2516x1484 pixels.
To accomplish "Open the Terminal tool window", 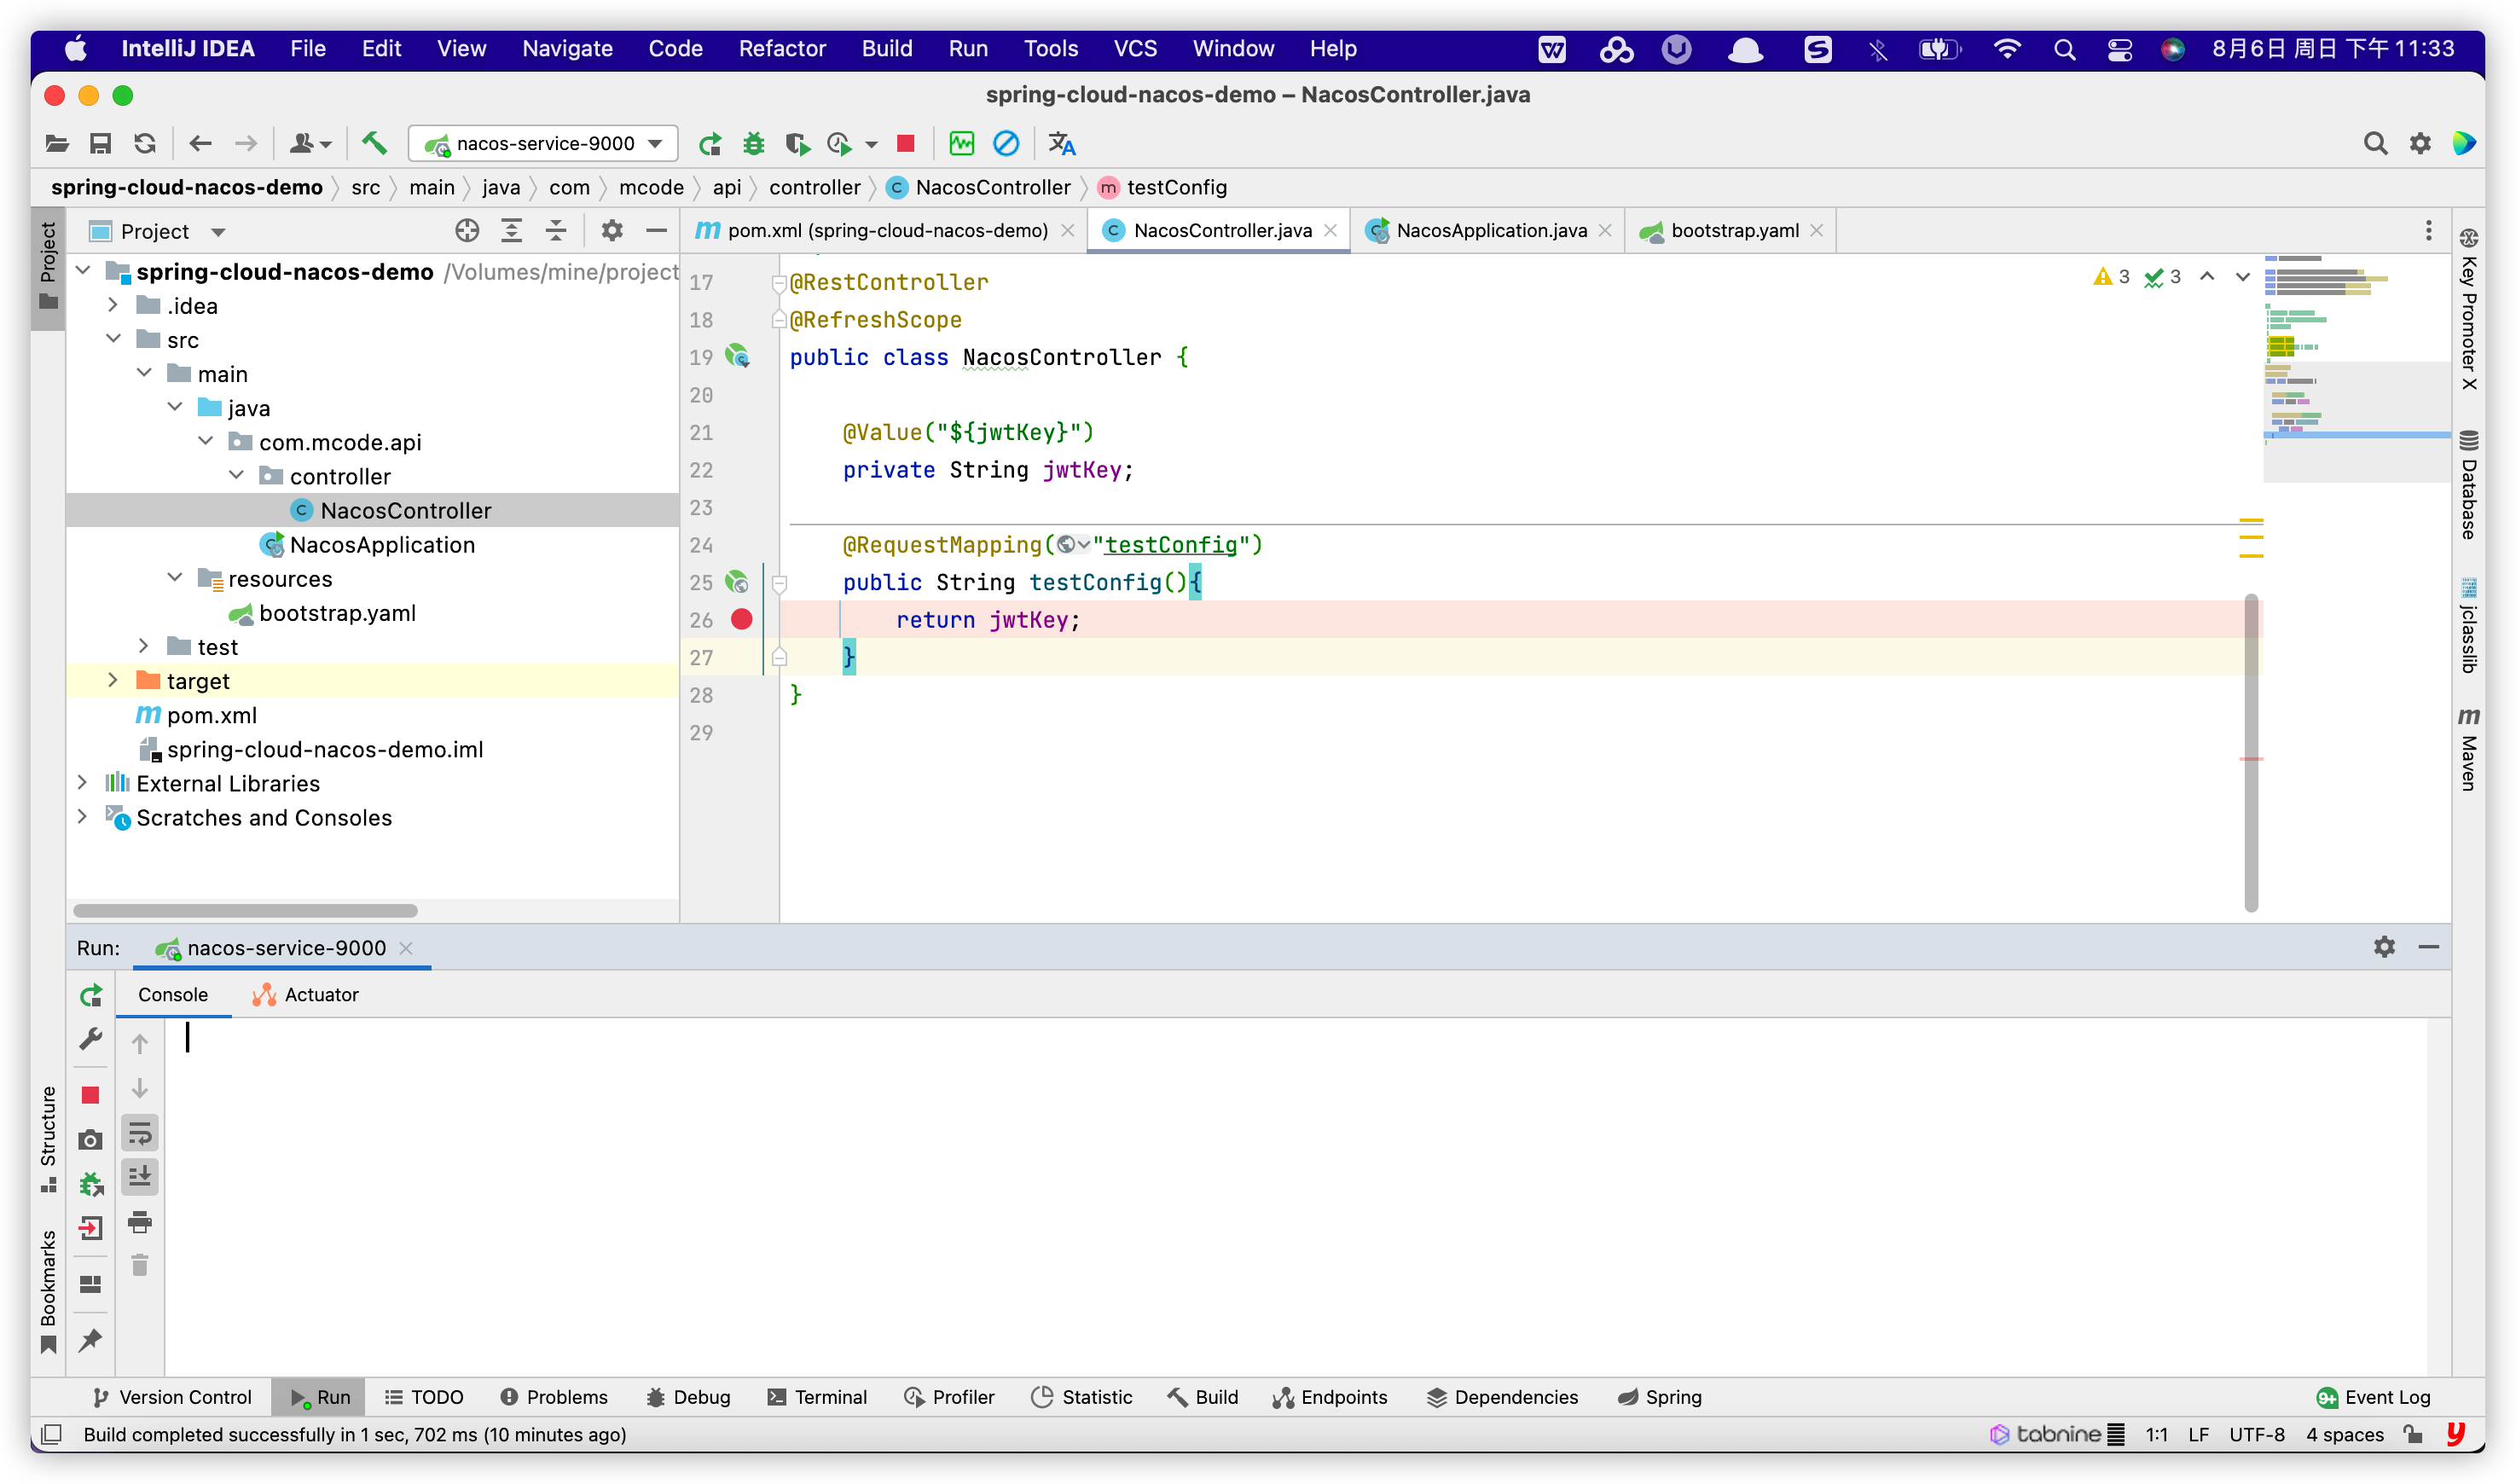I will (x=817, y=1398).
